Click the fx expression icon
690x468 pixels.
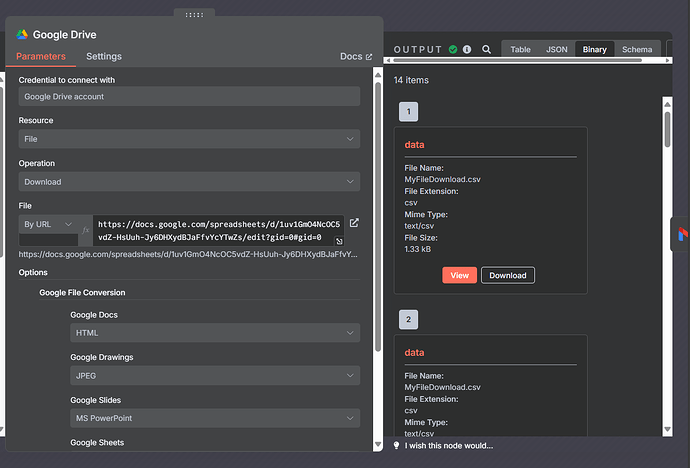[85, 230]
